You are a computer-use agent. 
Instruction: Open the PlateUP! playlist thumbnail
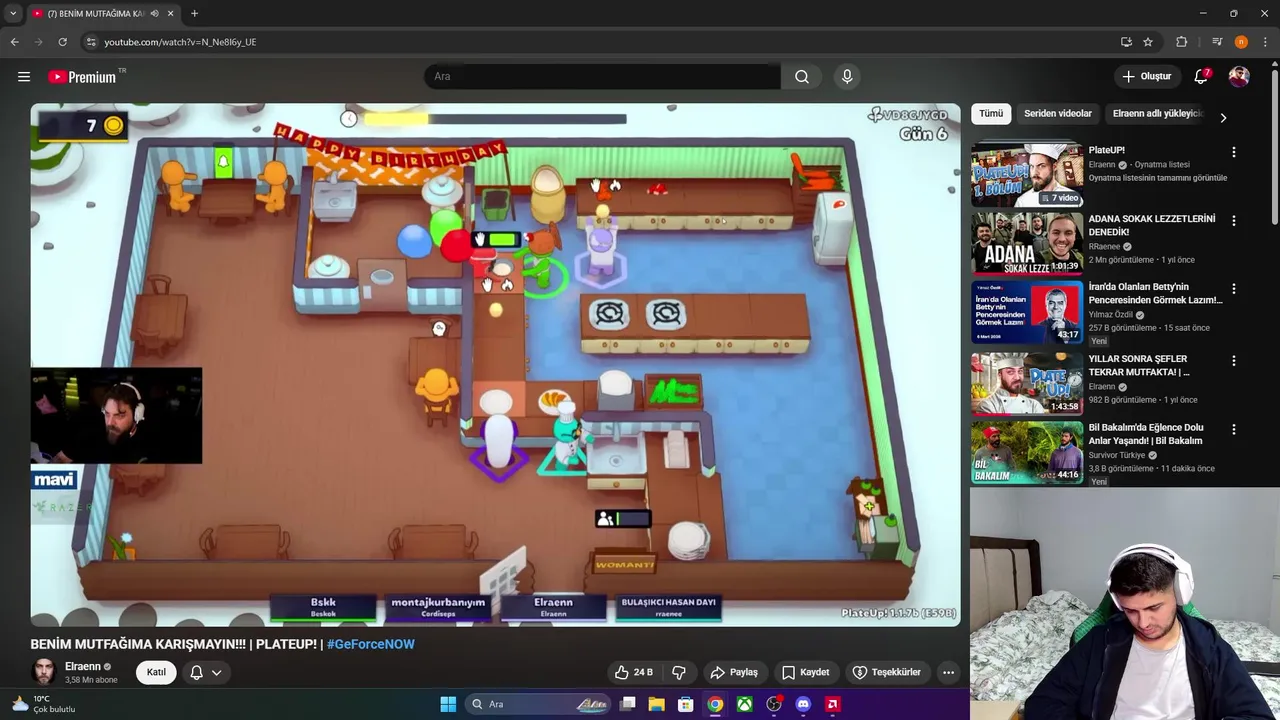(x=1026, y=175)
